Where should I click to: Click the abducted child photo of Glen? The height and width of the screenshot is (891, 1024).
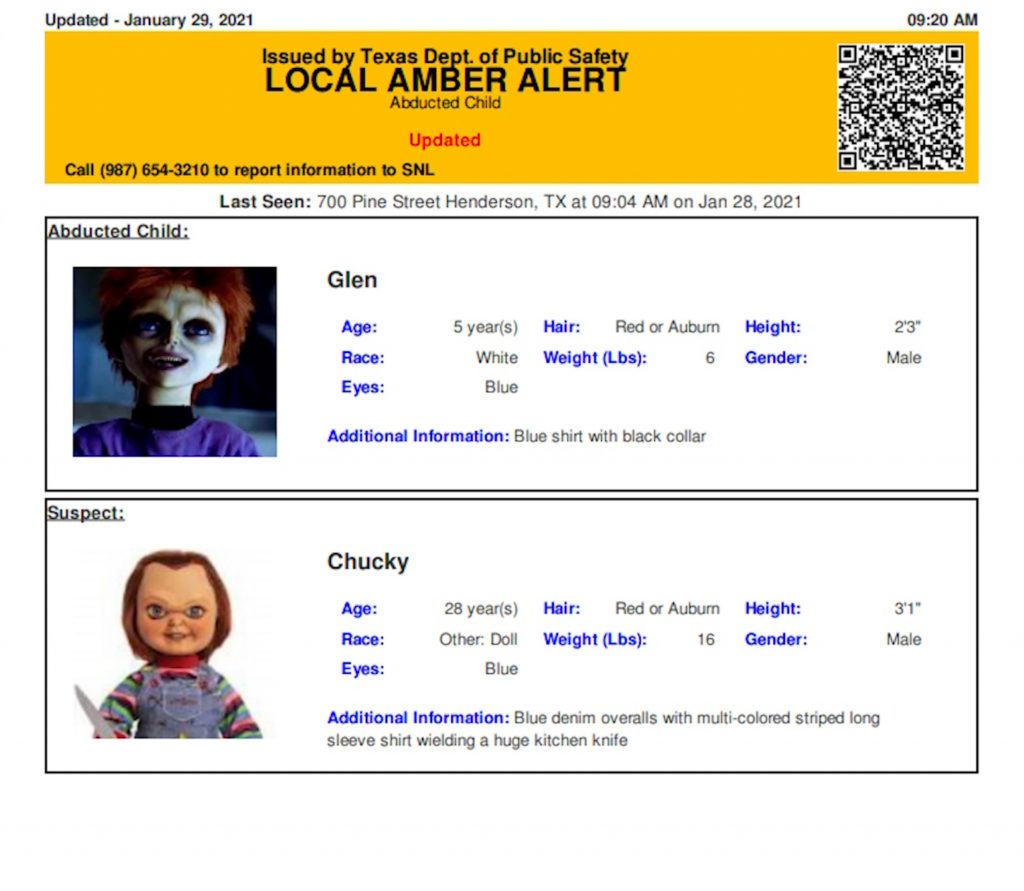click(175, 361)
